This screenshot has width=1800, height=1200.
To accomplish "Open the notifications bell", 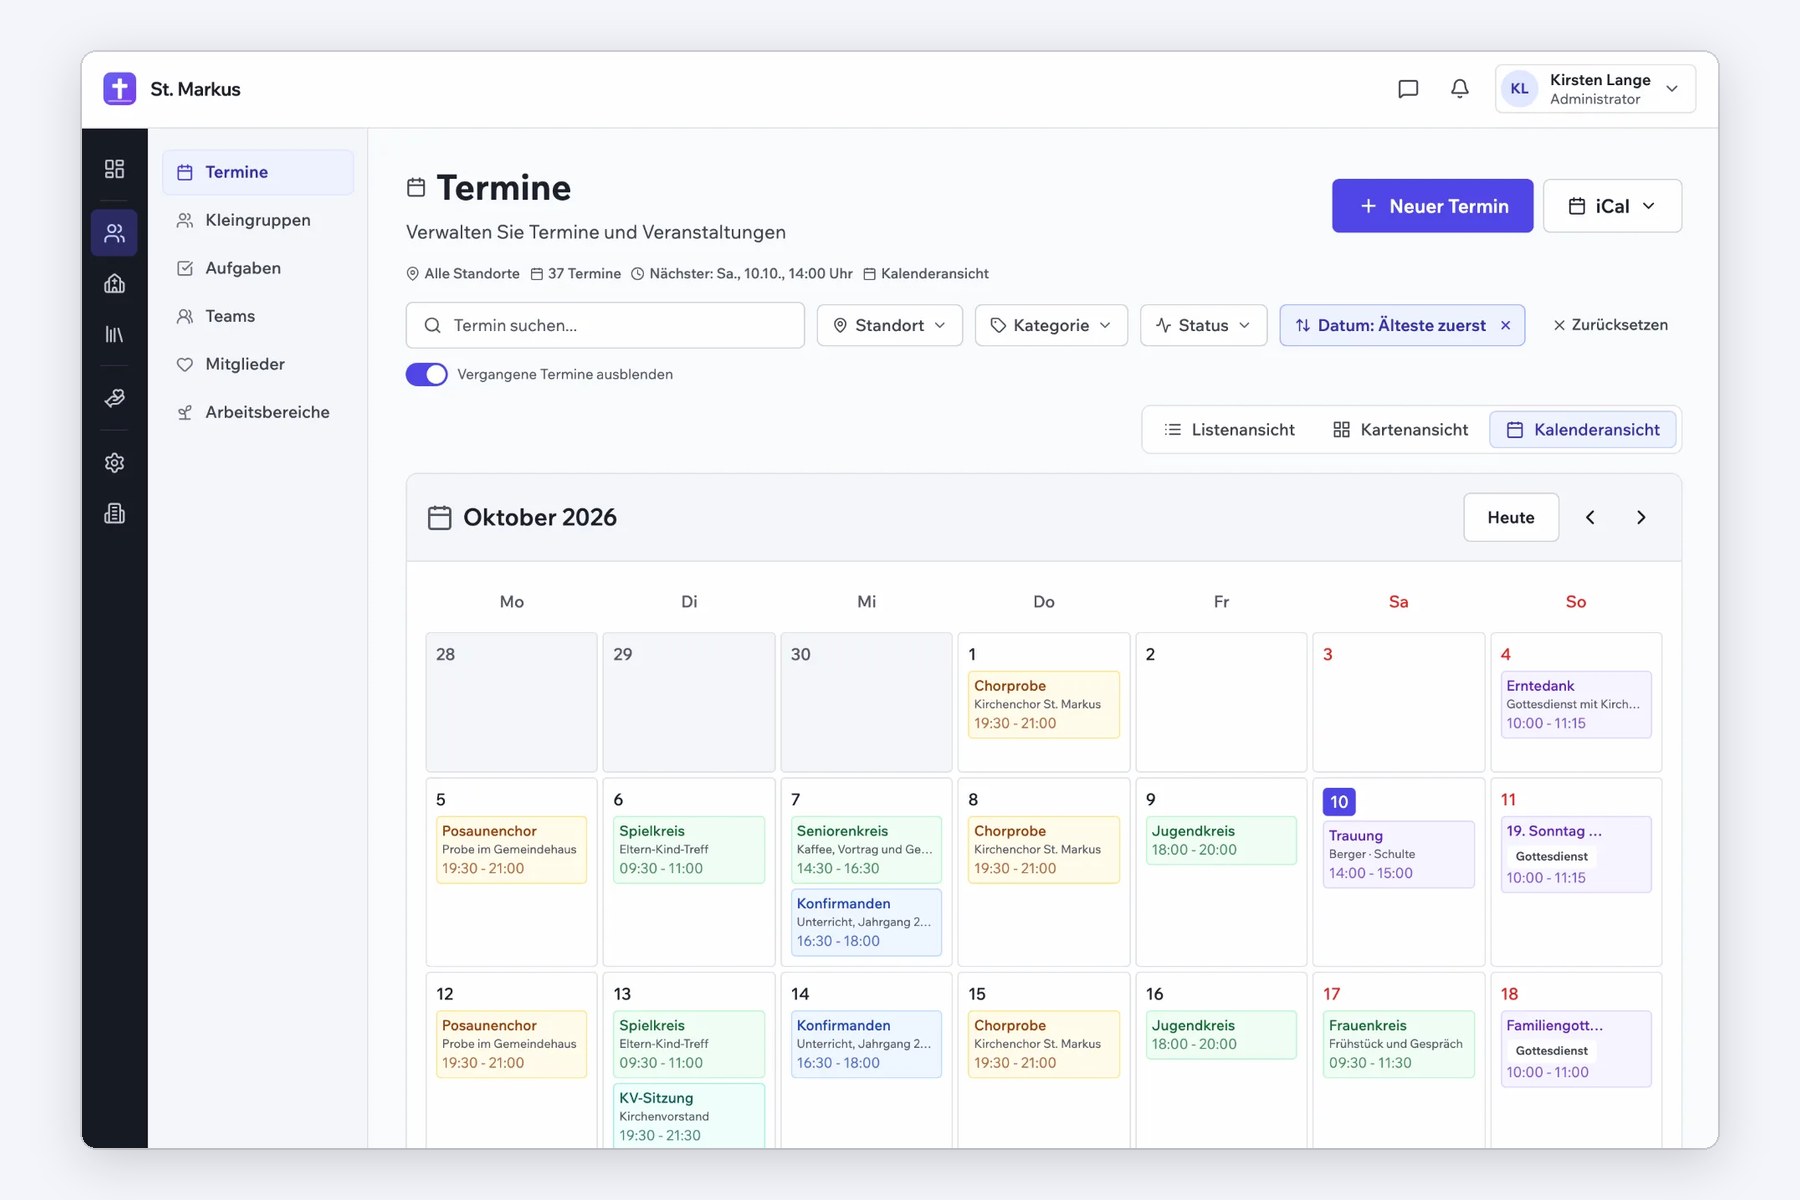I will (1460, 89).
